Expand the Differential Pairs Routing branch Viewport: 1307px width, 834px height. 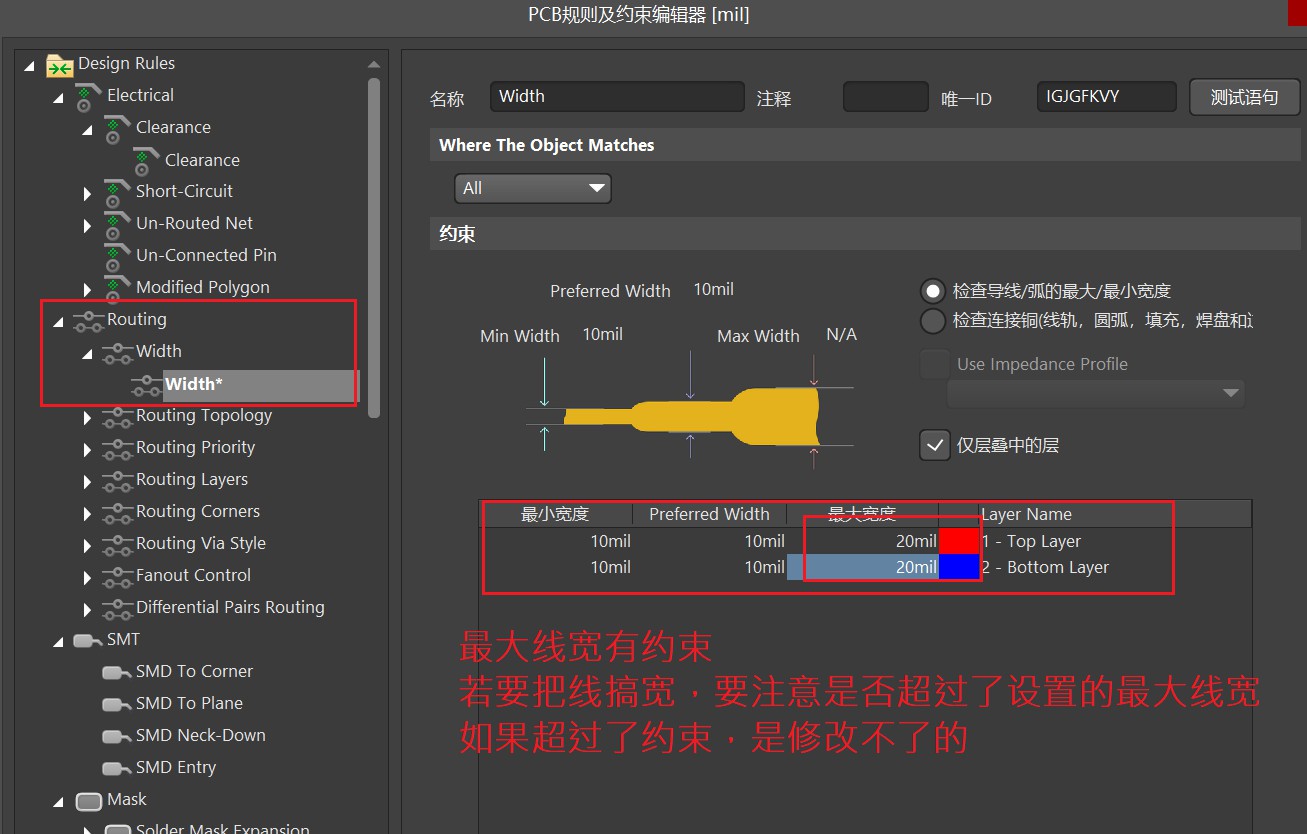click(x=87, y=607)
